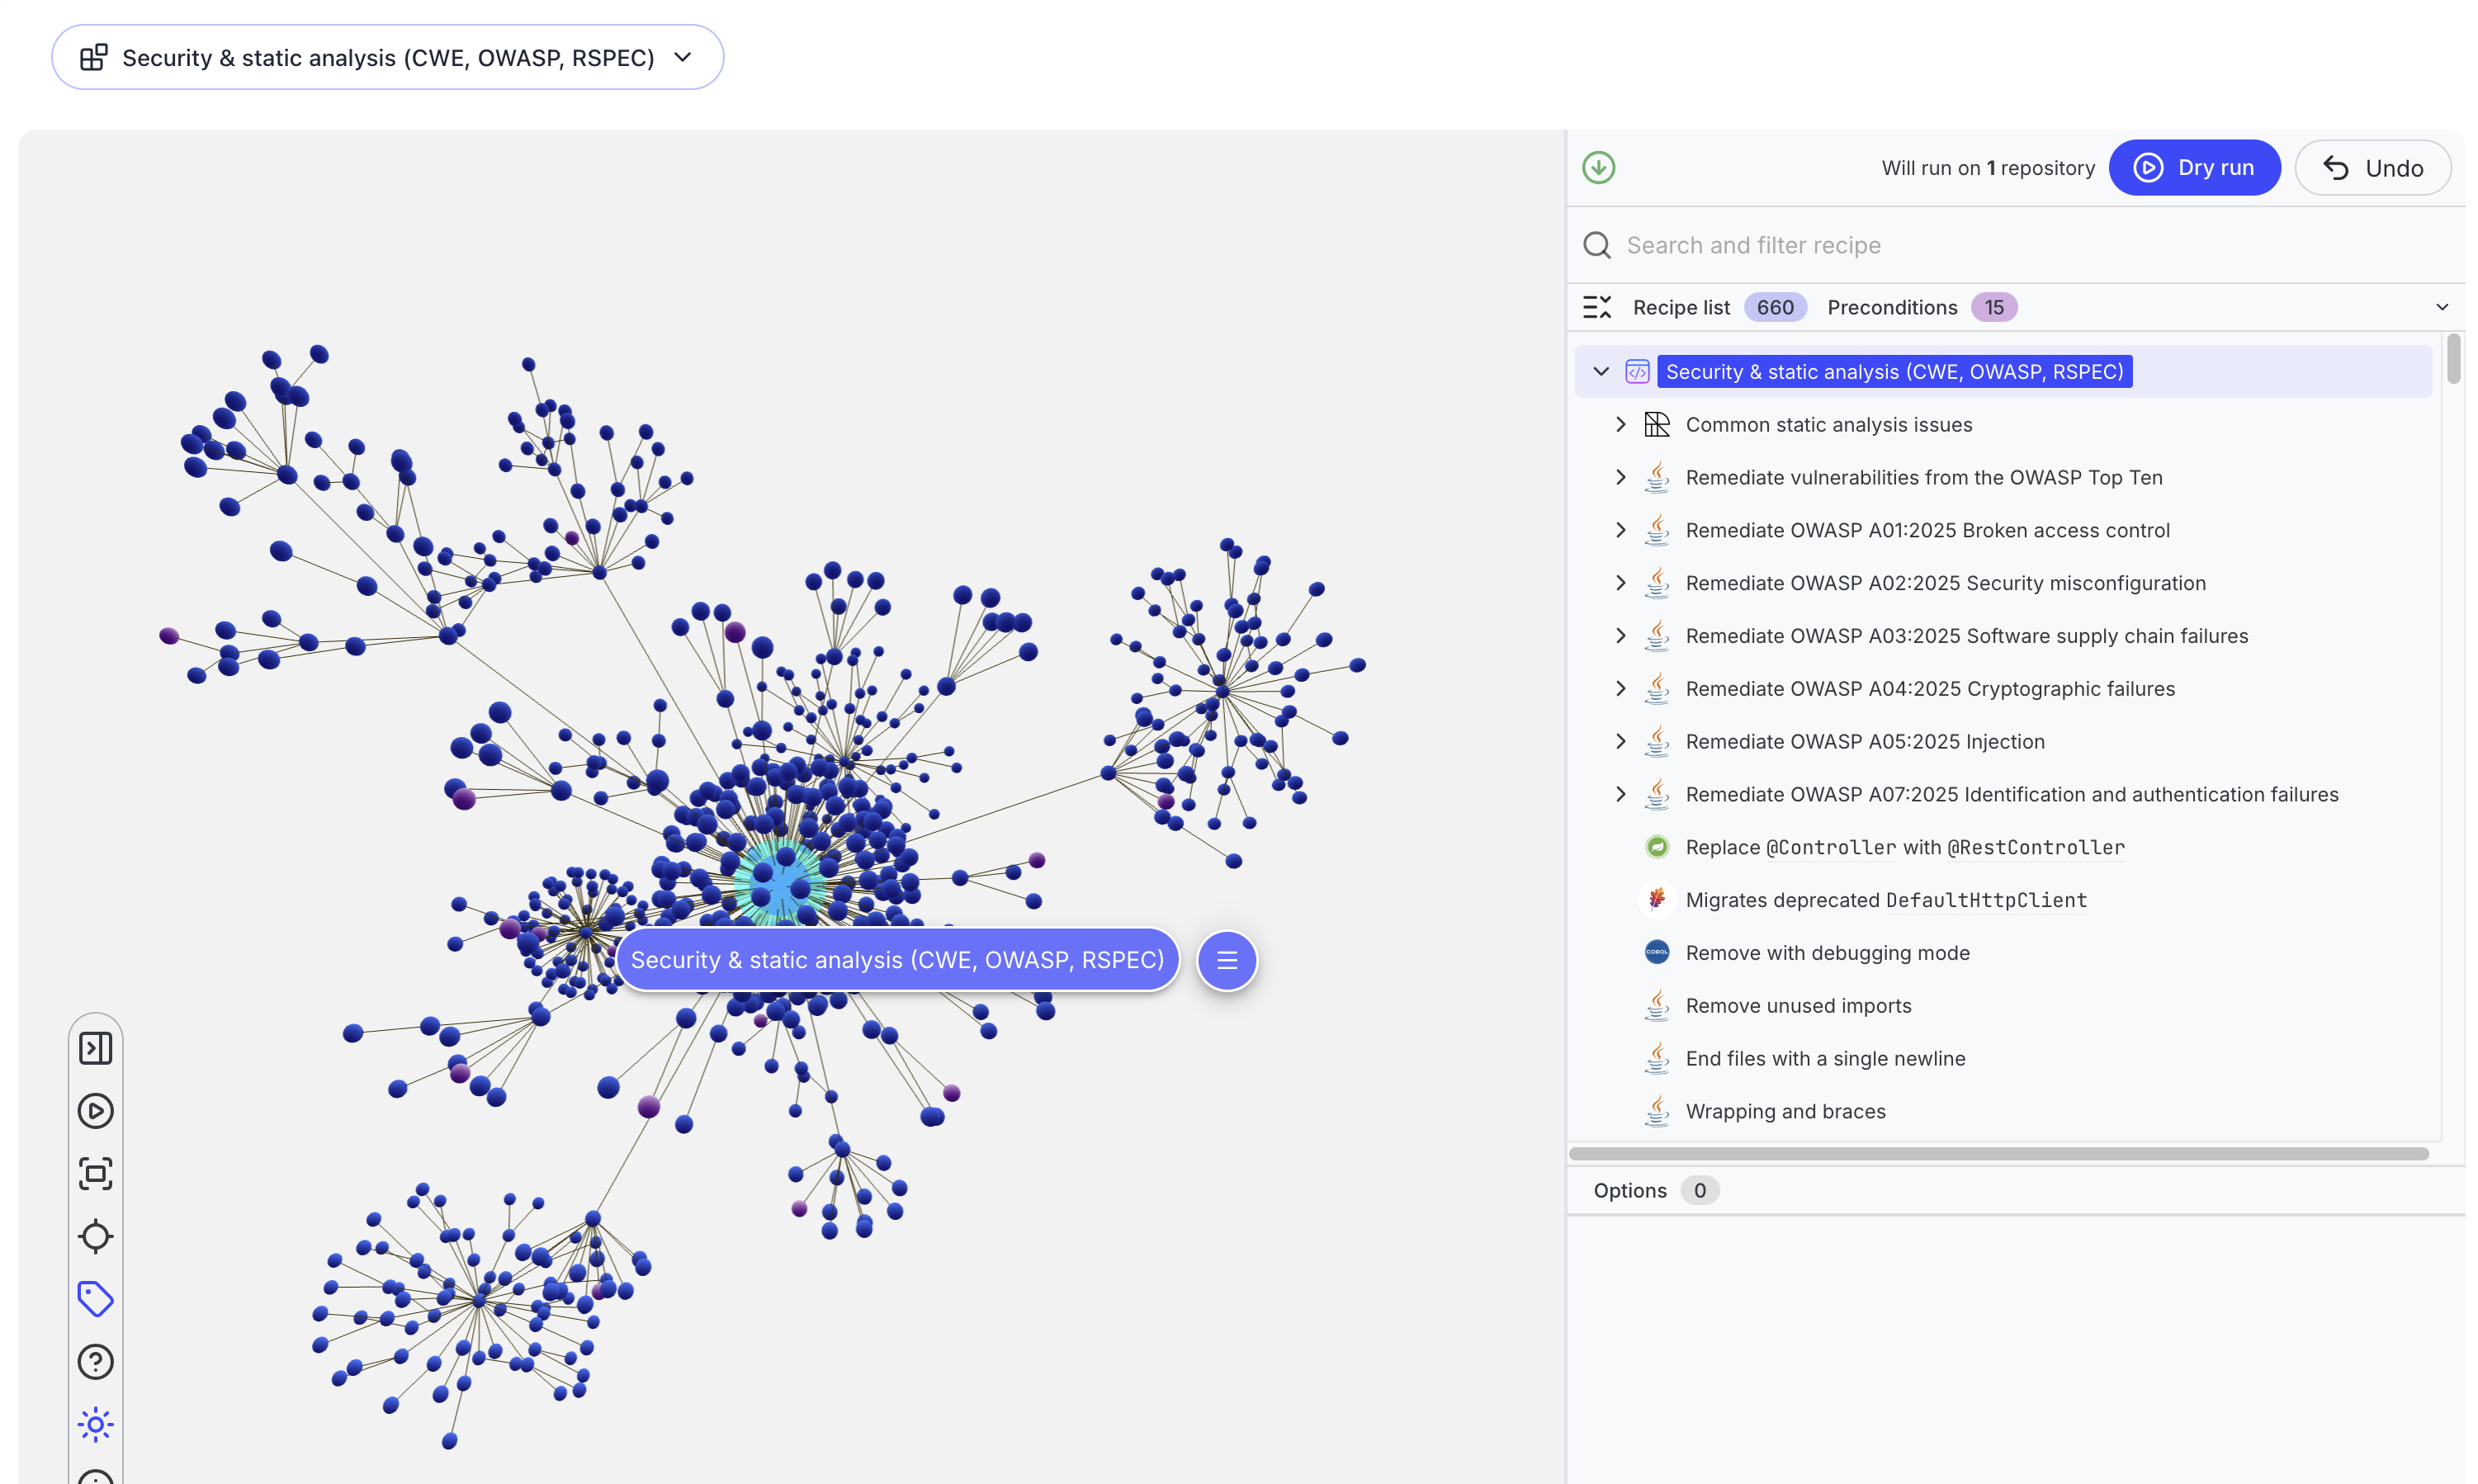Click the recipe builder icon in the top selector
The width and height of the screenshot is (2478, 1484).
(94, 58)
